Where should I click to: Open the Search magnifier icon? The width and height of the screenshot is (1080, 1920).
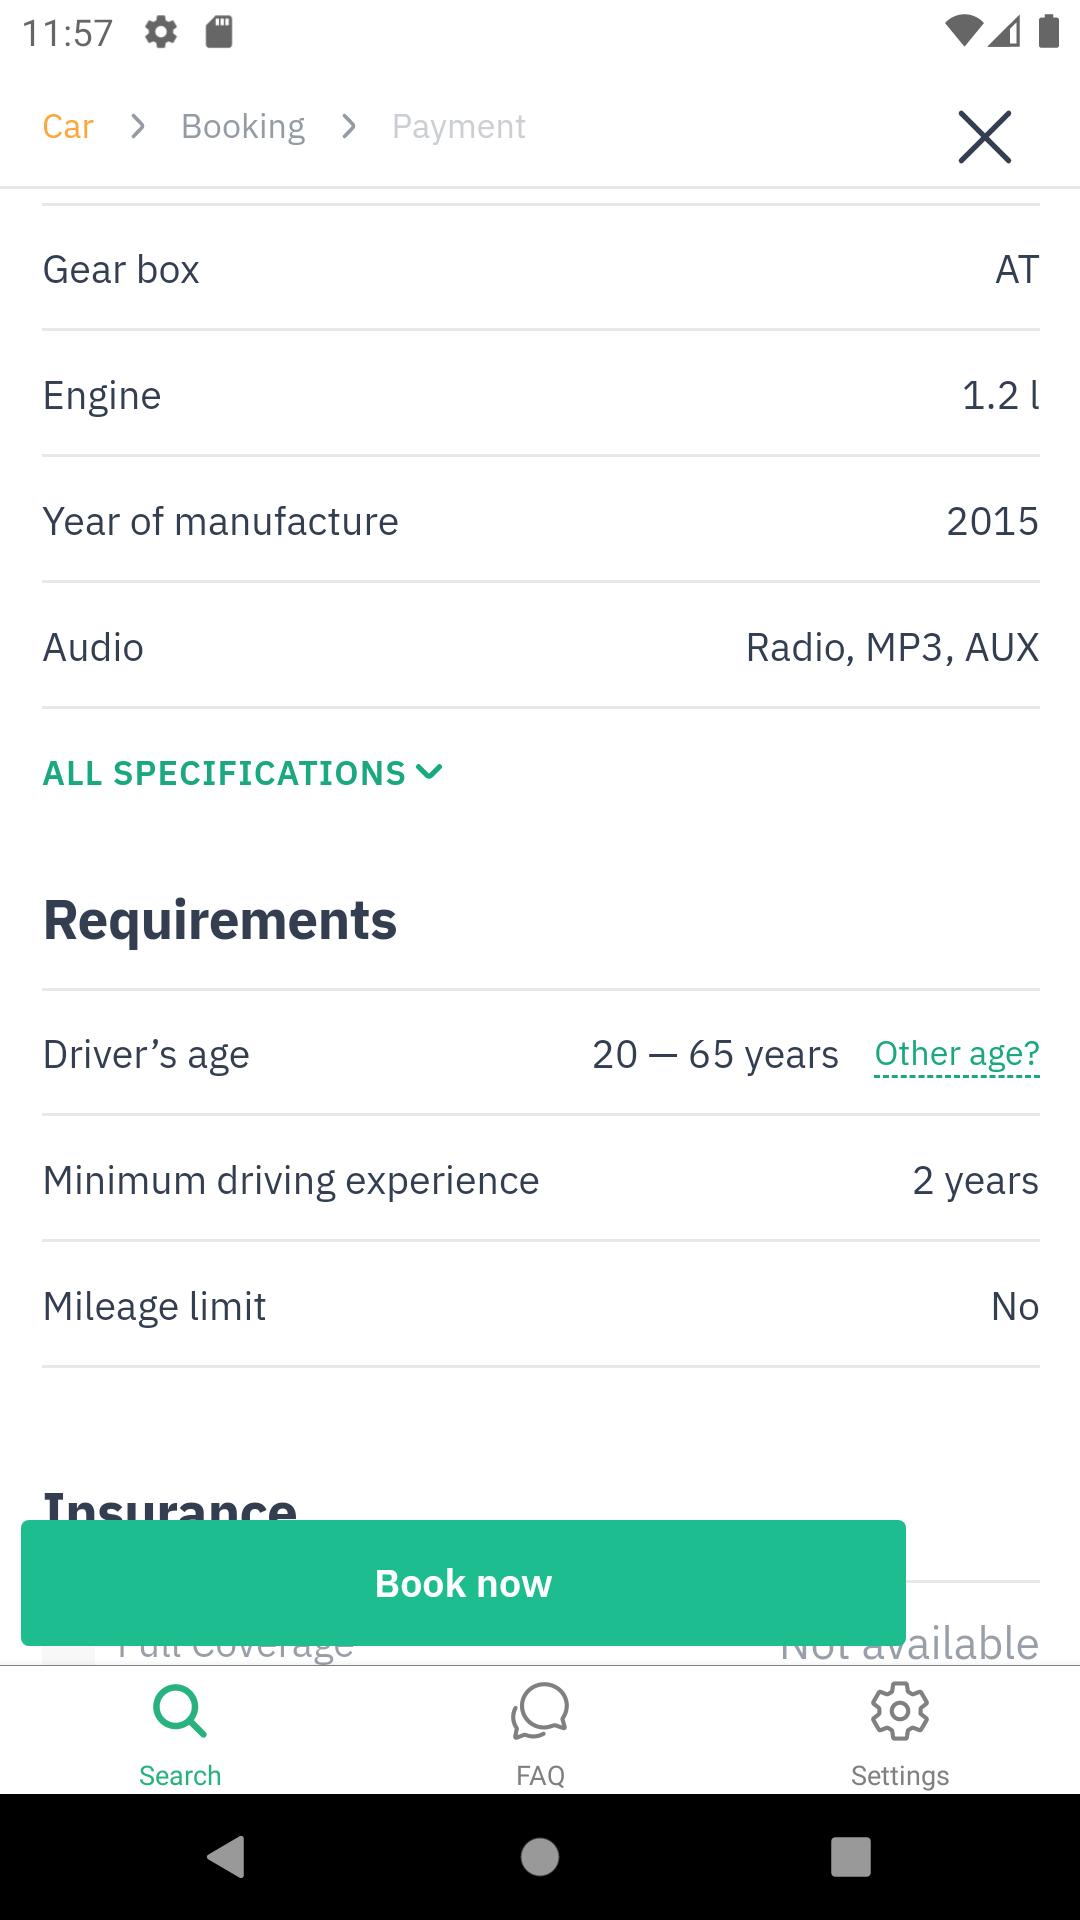pyautogui.click(x=180, y=1711)
